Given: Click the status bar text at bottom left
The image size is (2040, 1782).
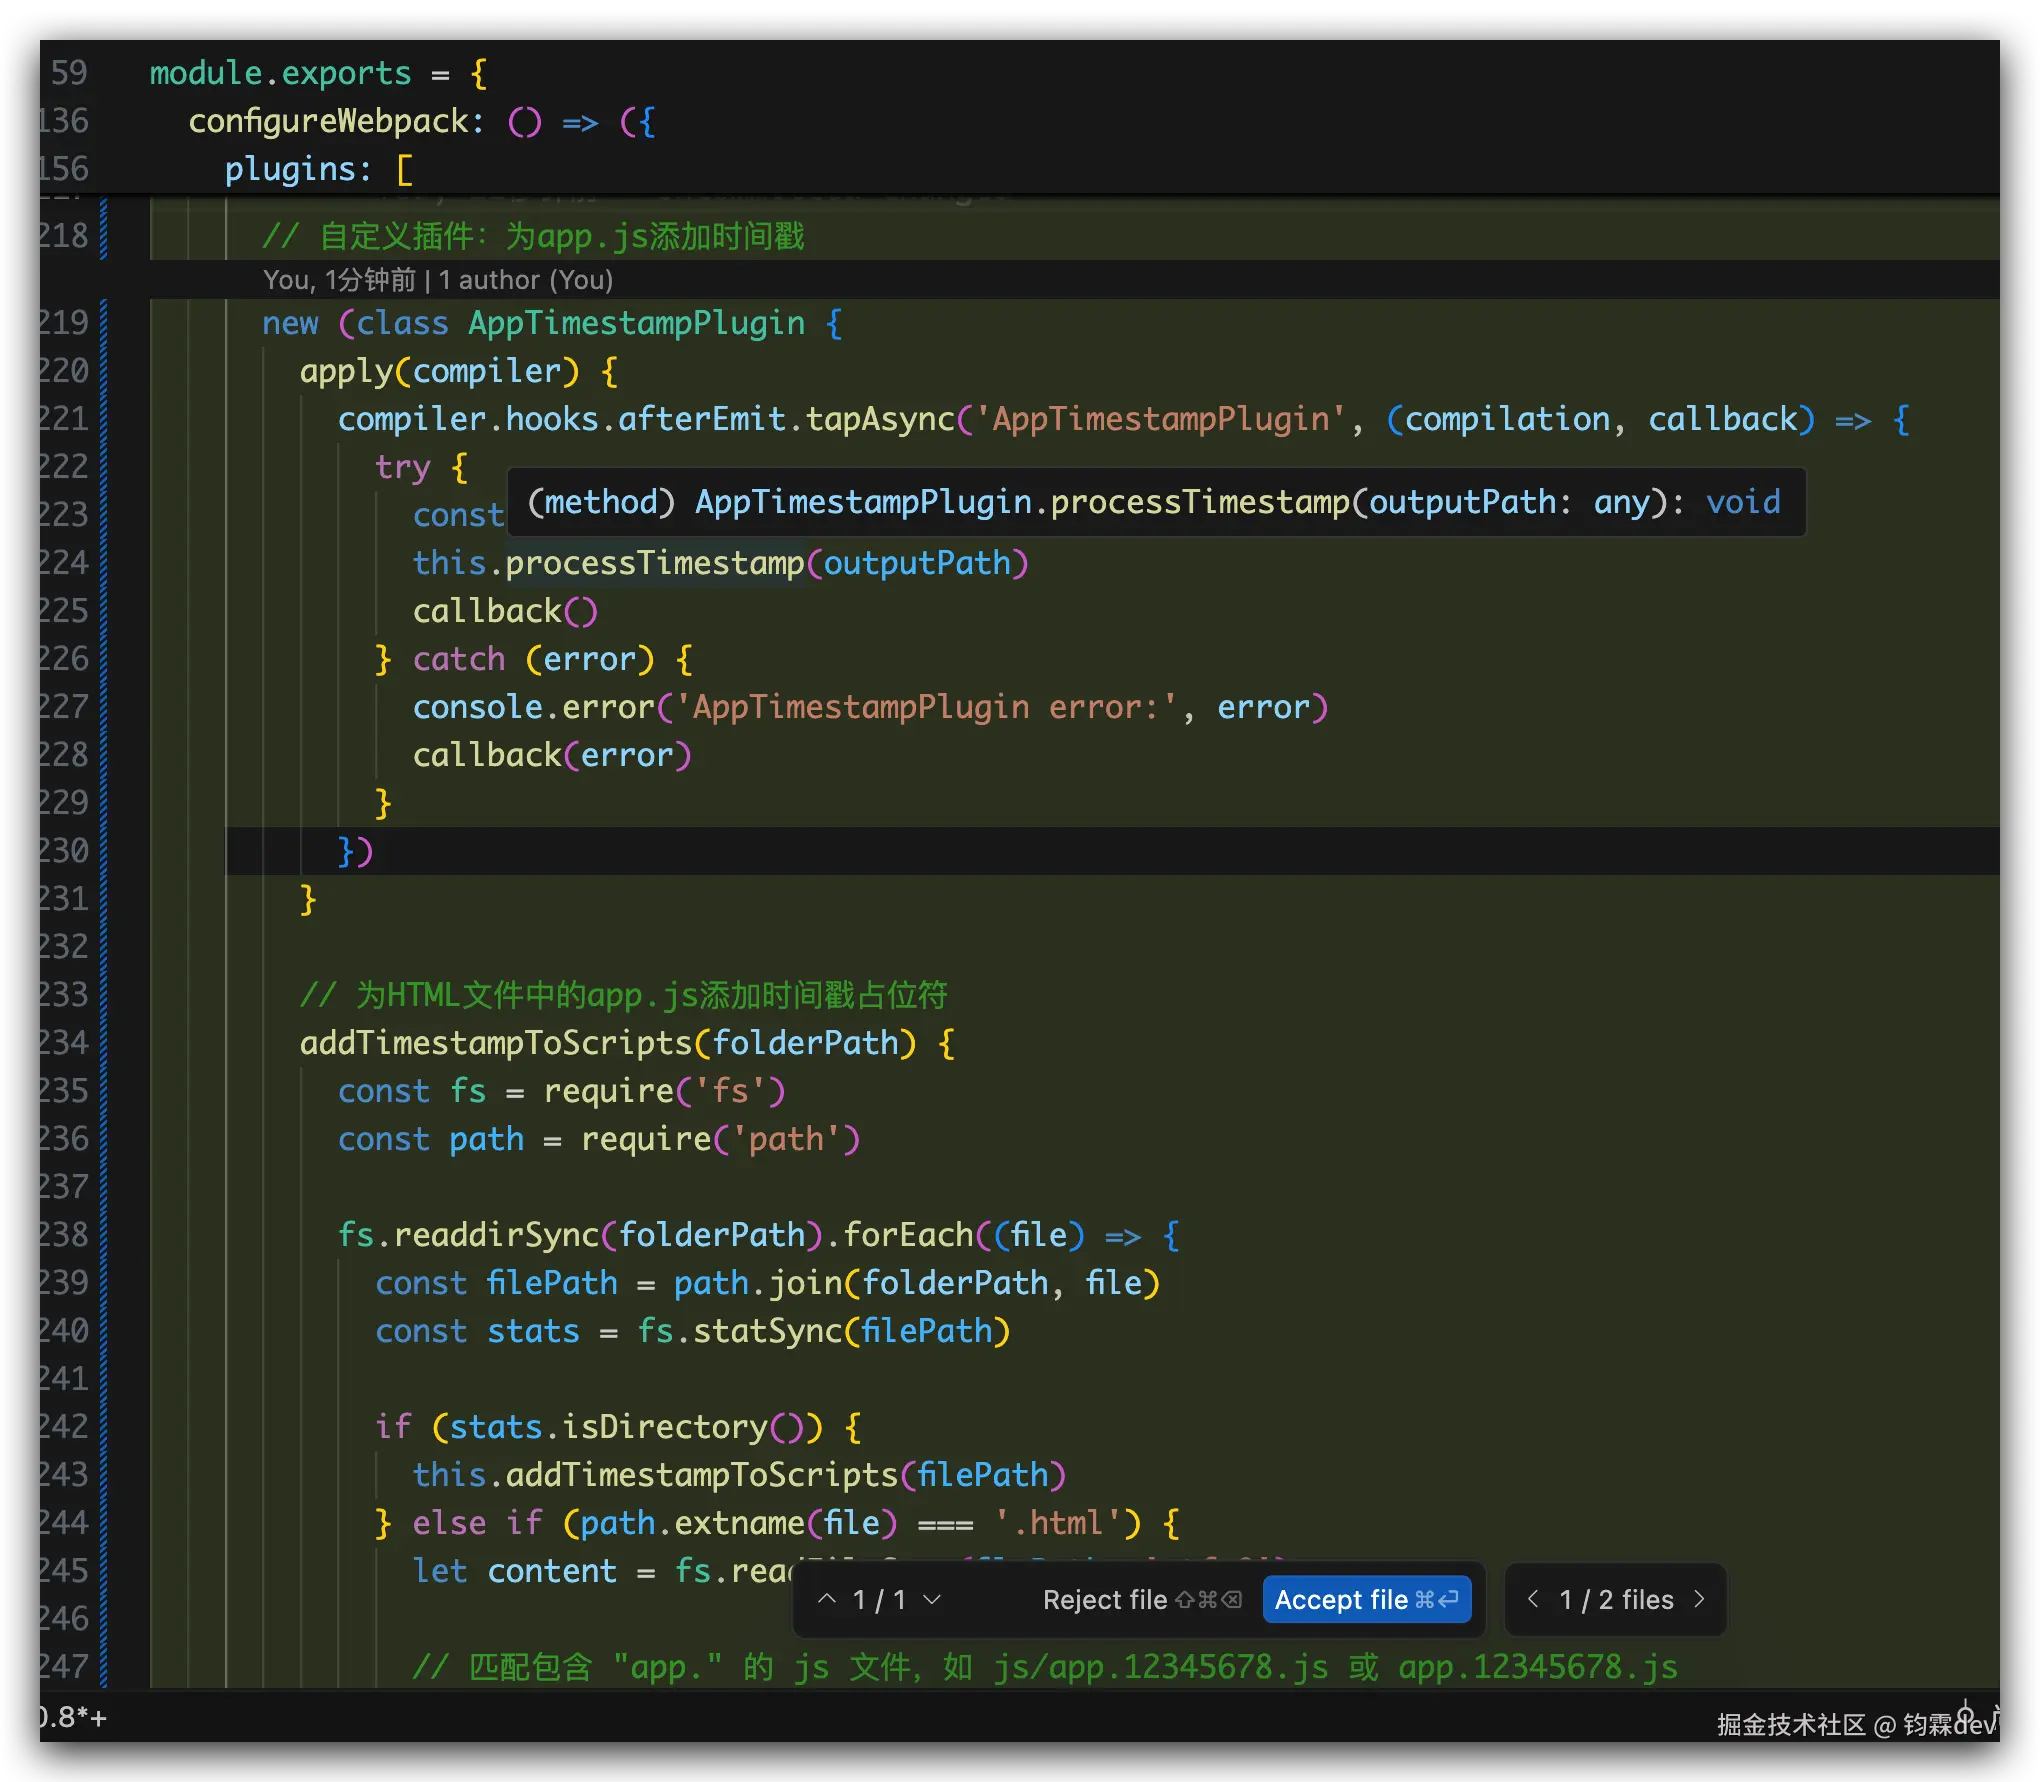Looking at the screenshot, I should click(x=73, y=1718).
